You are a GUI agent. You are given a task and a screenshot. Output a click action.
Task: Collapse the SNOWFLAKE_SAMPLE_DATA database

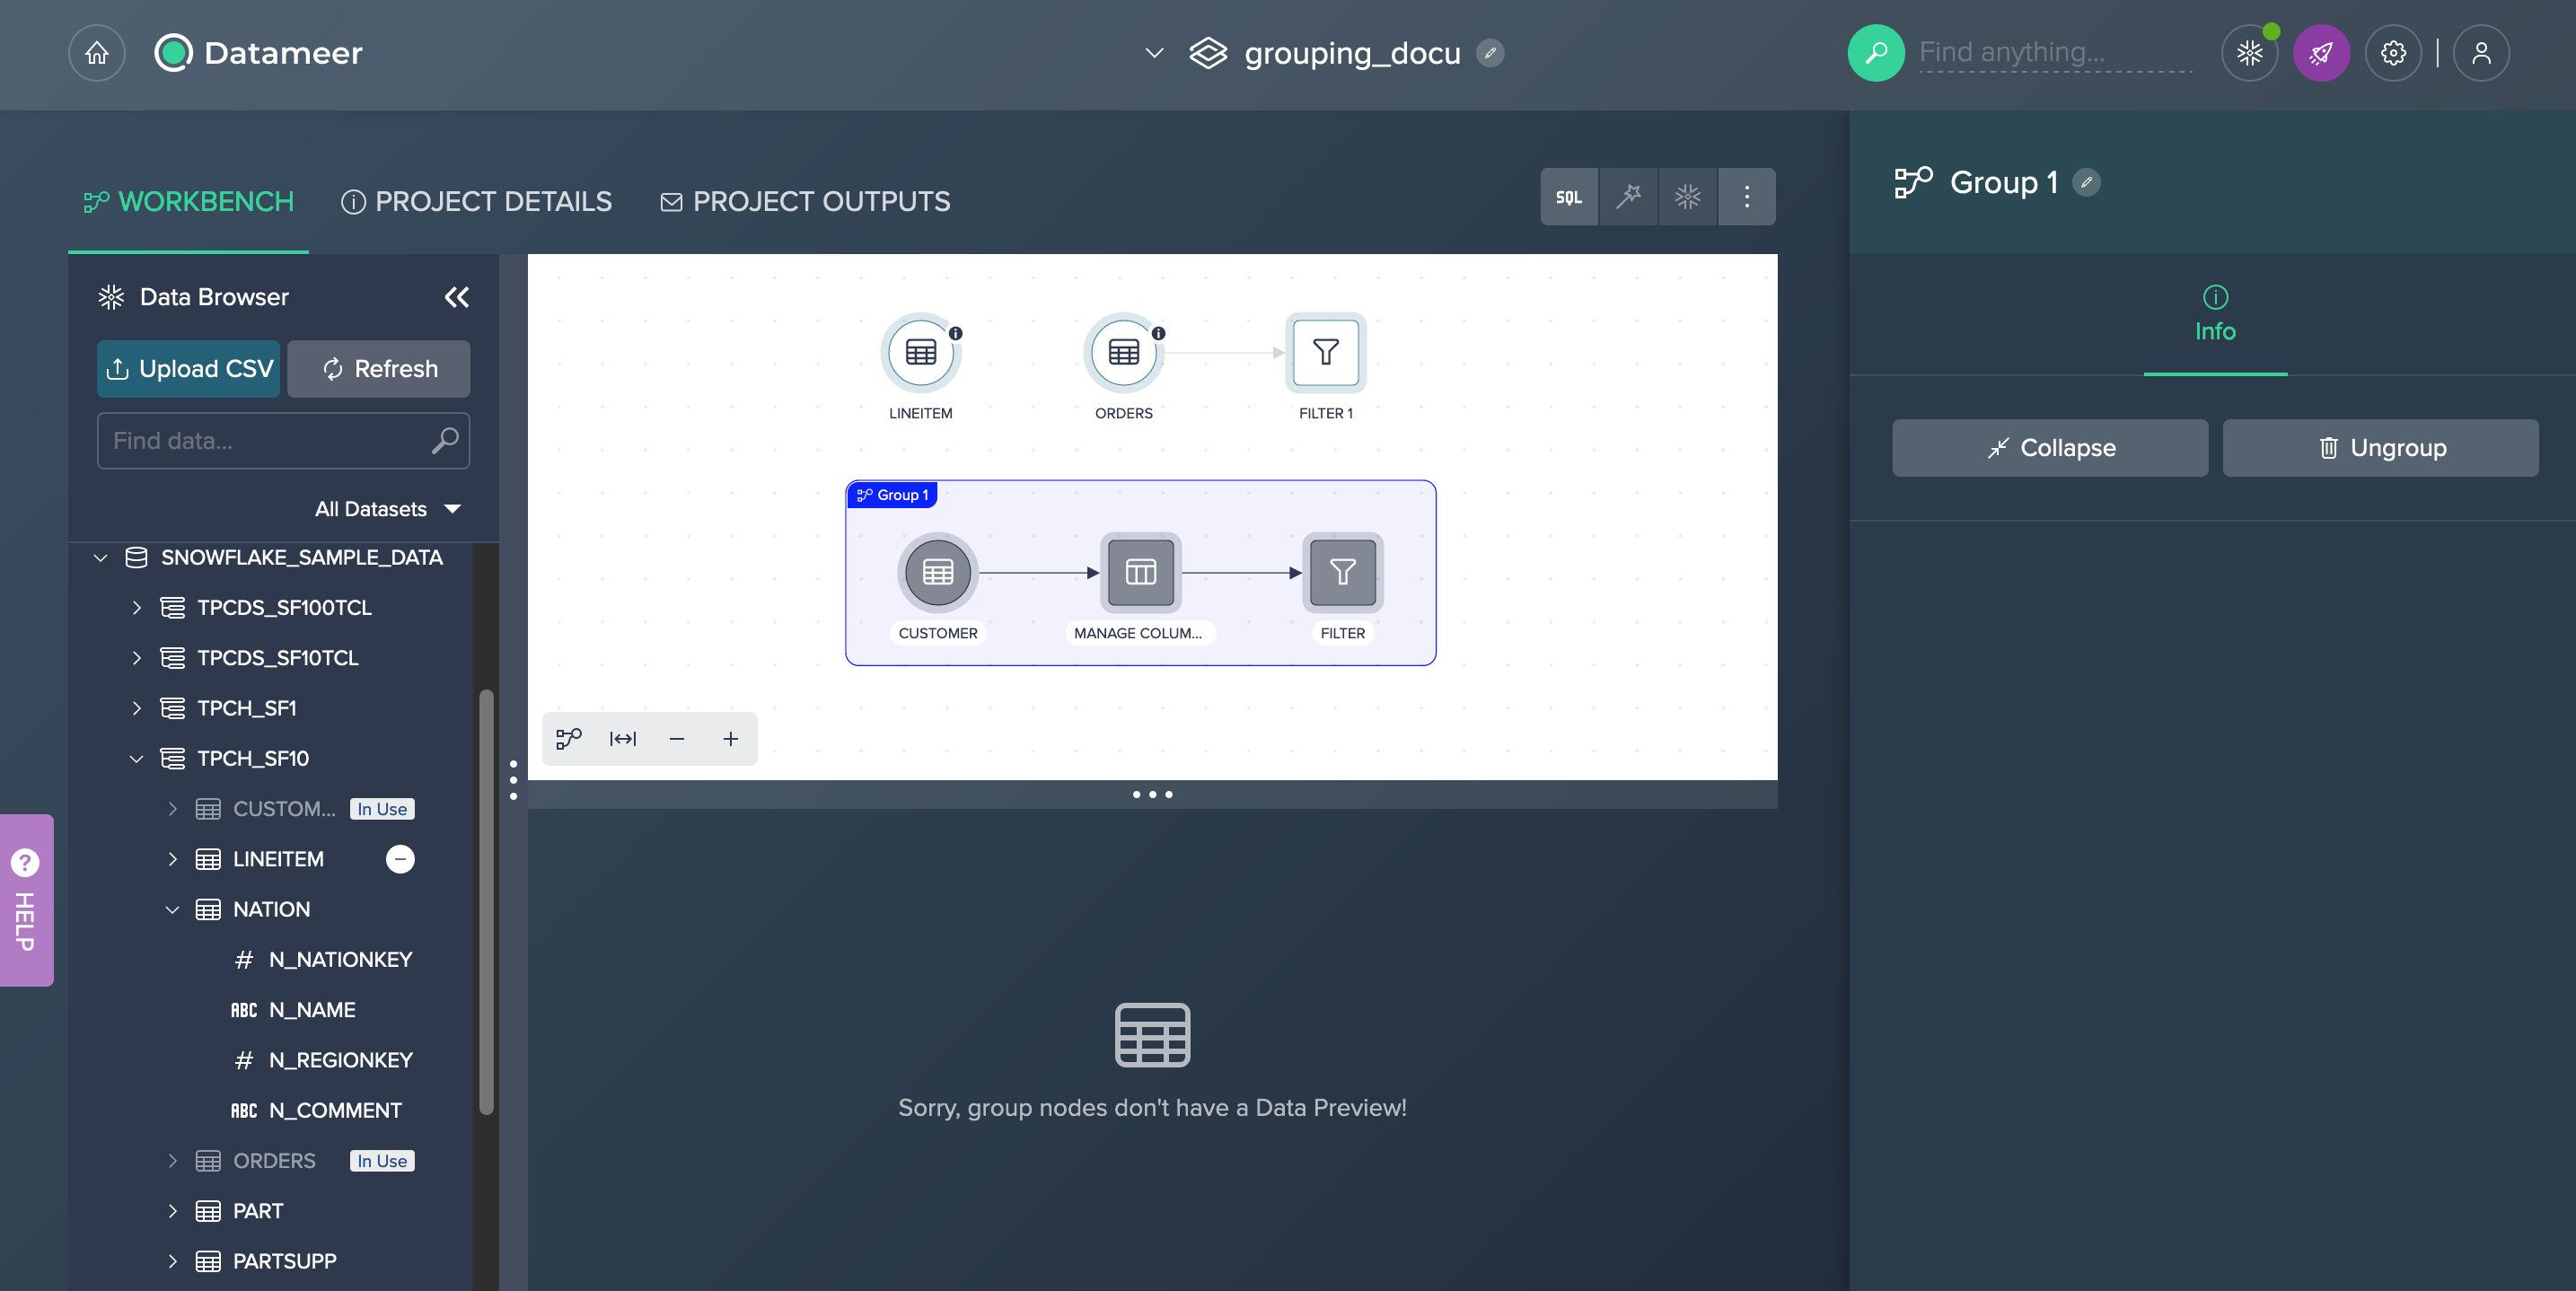(100, 558)
